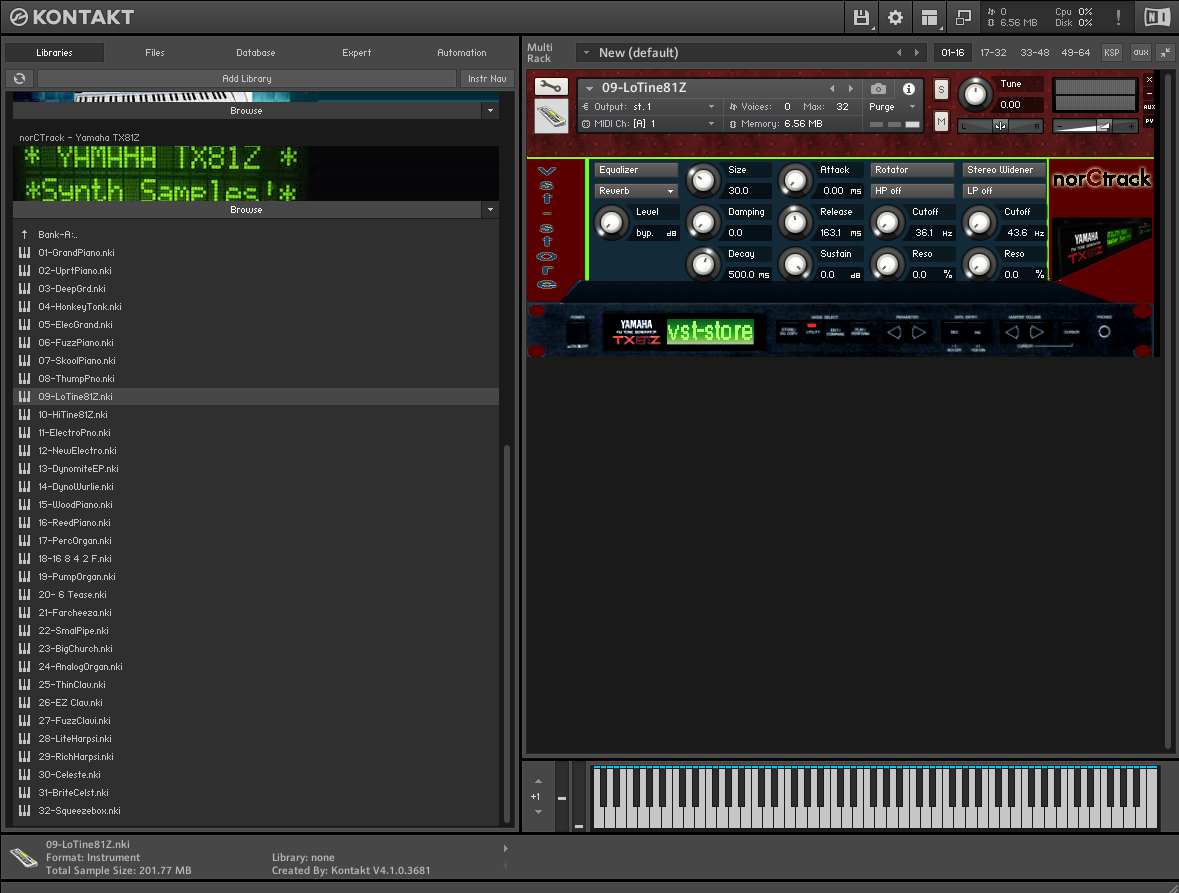This screenshot has width=1179, height=893.
Task: Toggle the PV performance view button
Action: (1149, 121)
